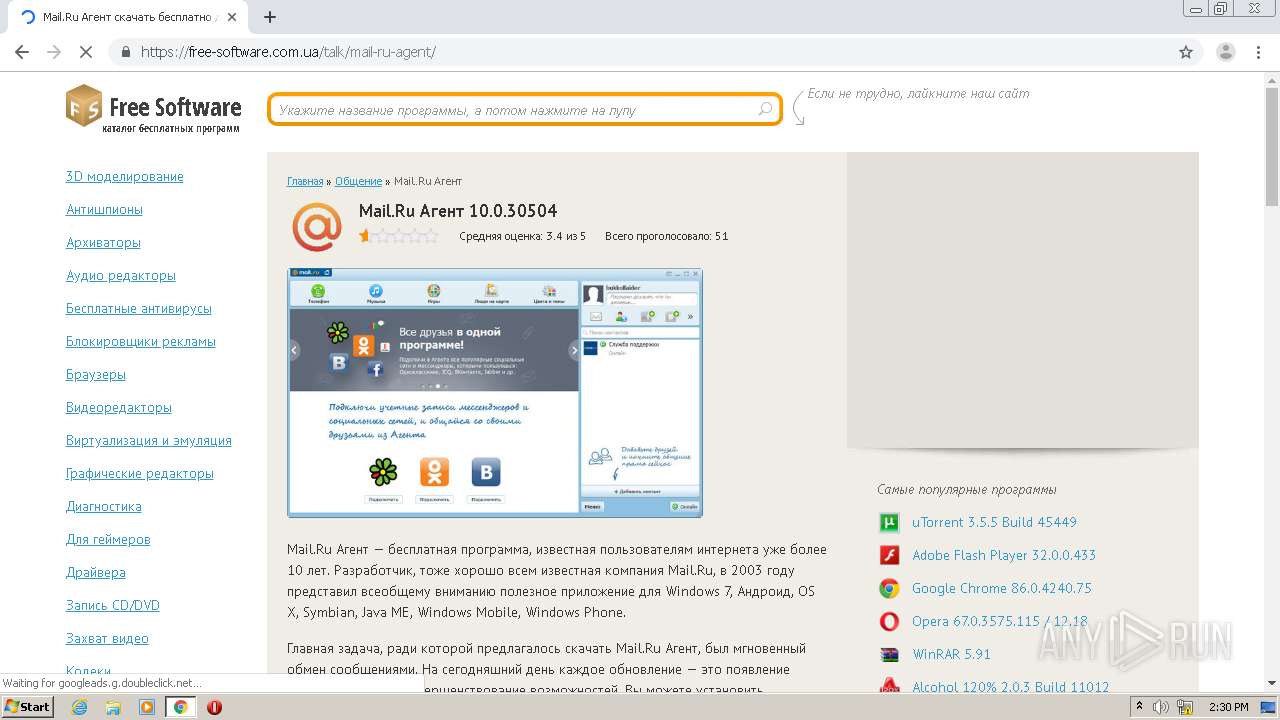Open the Mail.Ru Агент screenshot thumbnail

(x=495, y=393)
